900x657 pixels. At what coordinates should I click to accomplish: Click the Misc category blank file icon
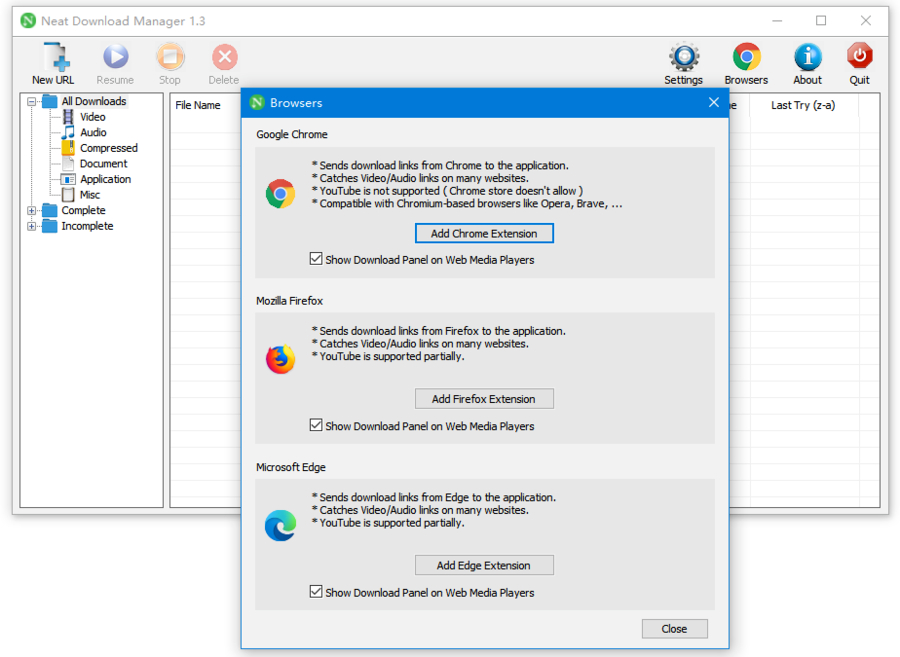(x=68, y=195)
